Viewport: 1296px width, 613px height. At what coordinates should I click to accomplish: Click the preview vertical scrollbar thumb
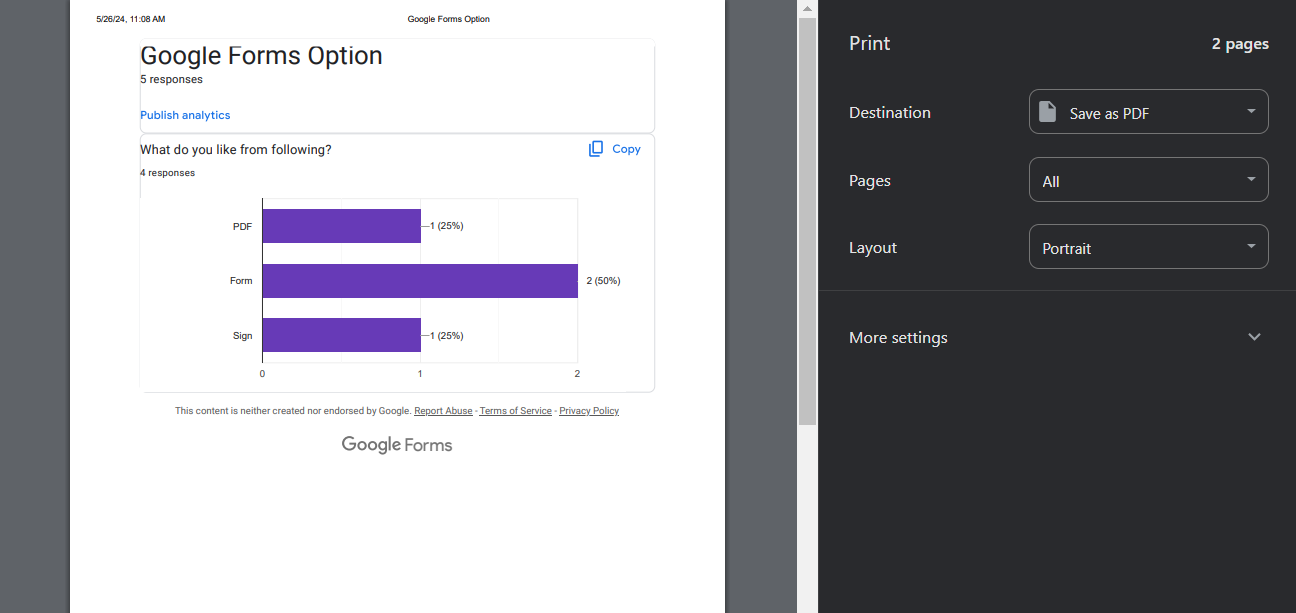click(807, 220)
